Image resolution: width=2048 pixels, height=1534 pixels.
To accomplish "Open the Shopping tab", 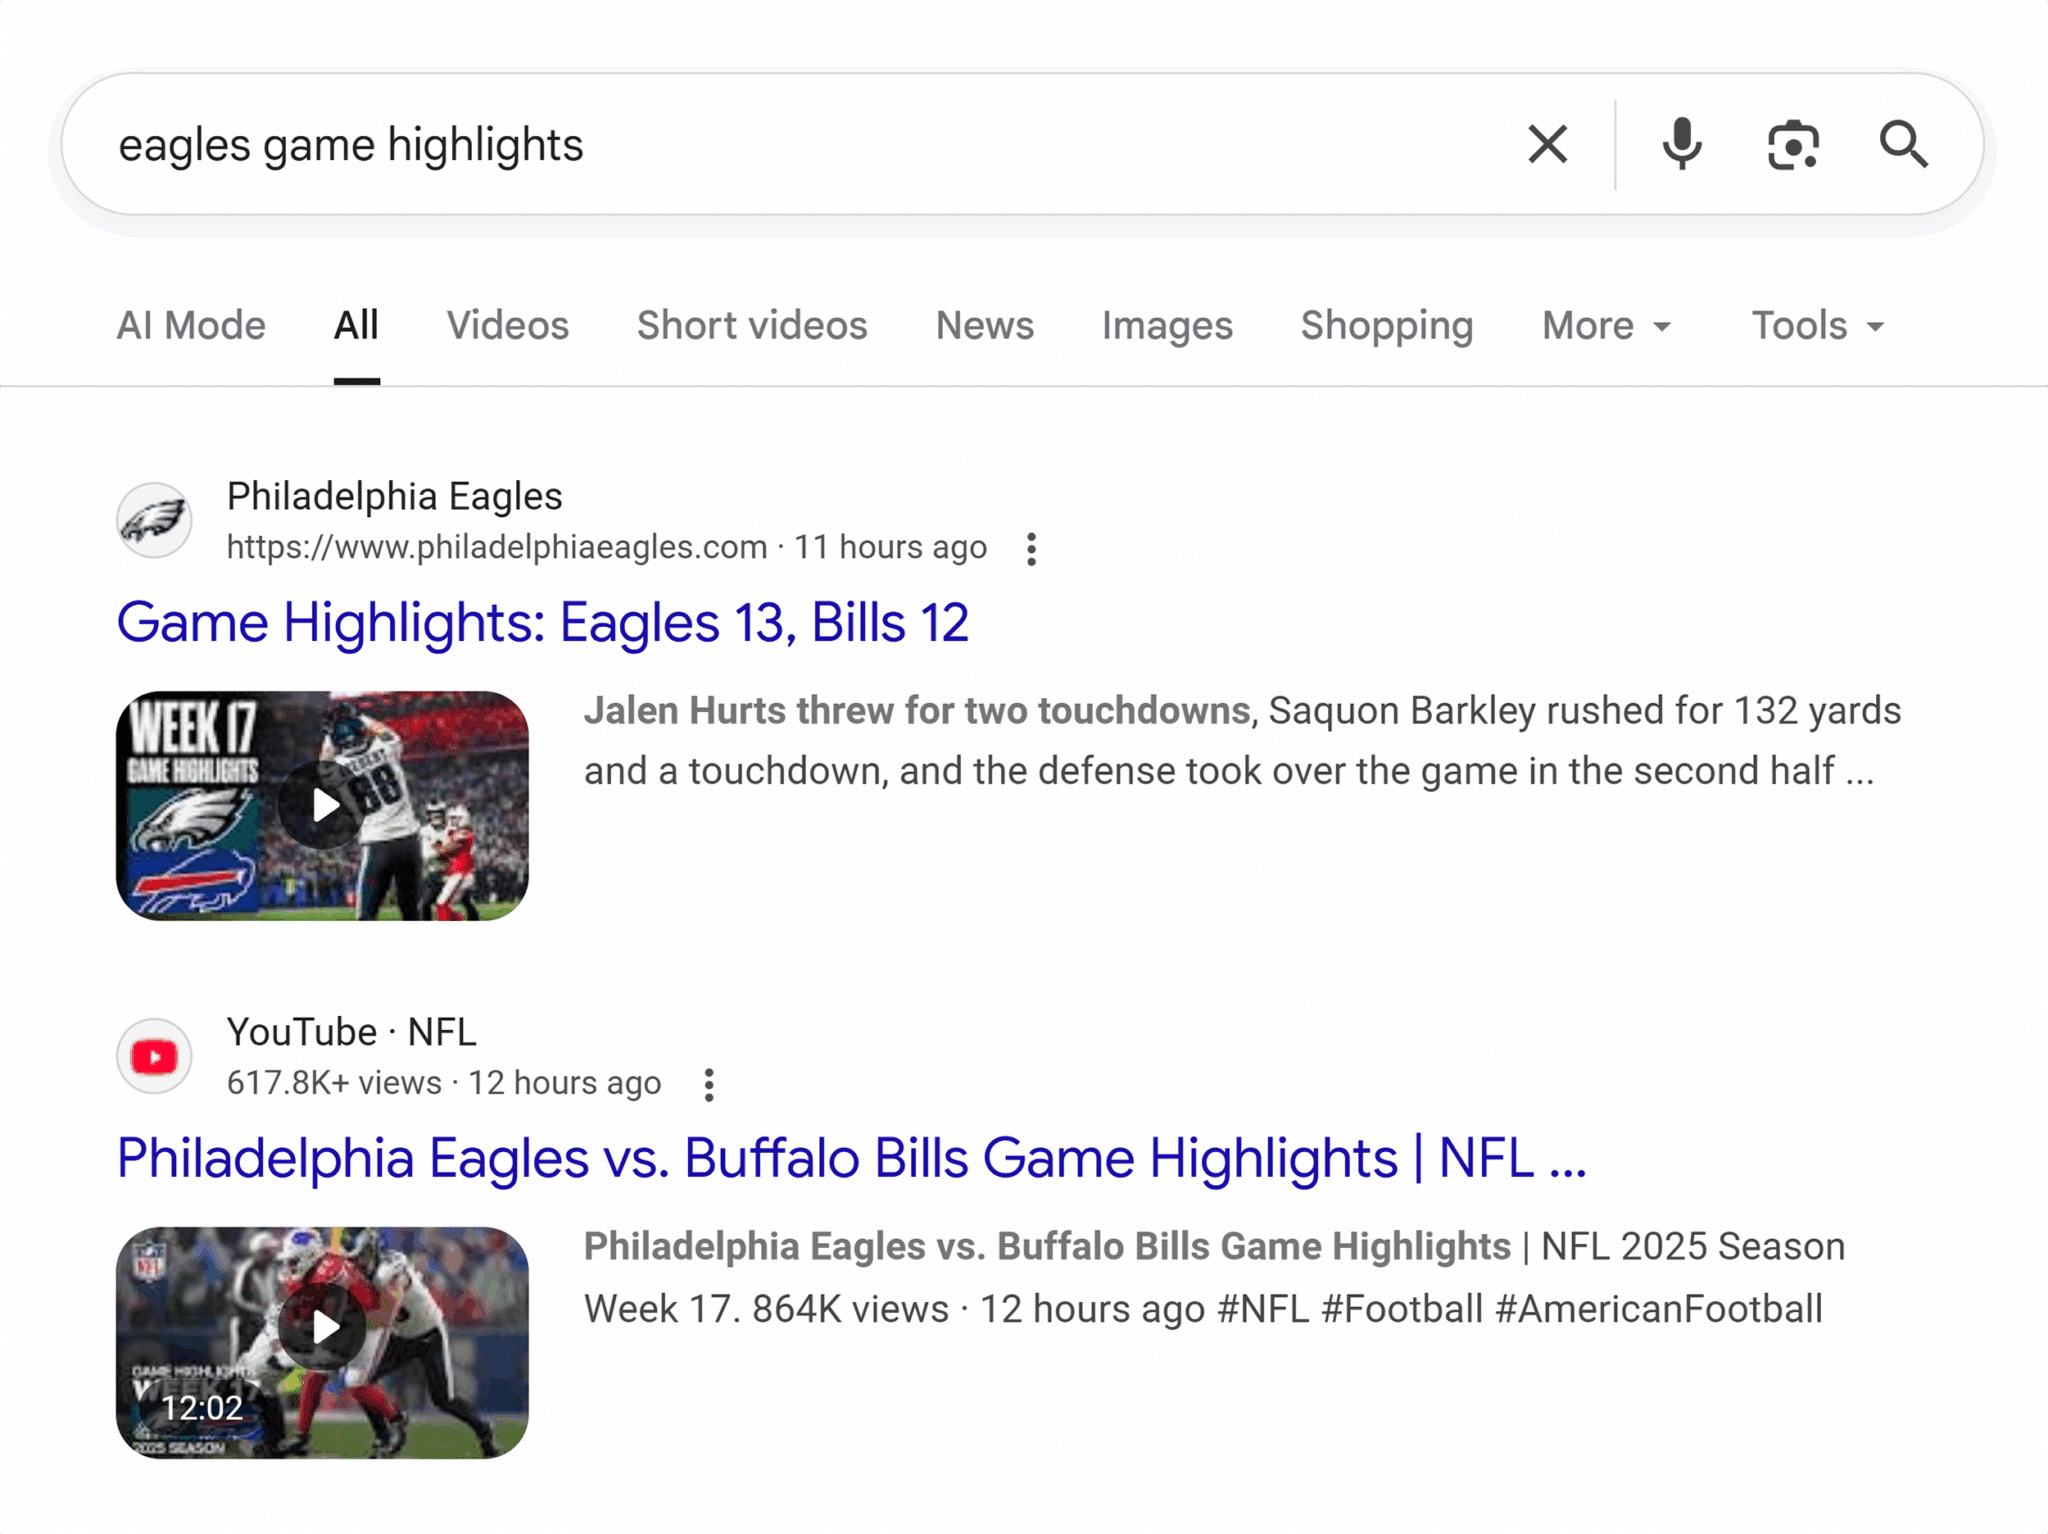I will (x=1386, y=325).
